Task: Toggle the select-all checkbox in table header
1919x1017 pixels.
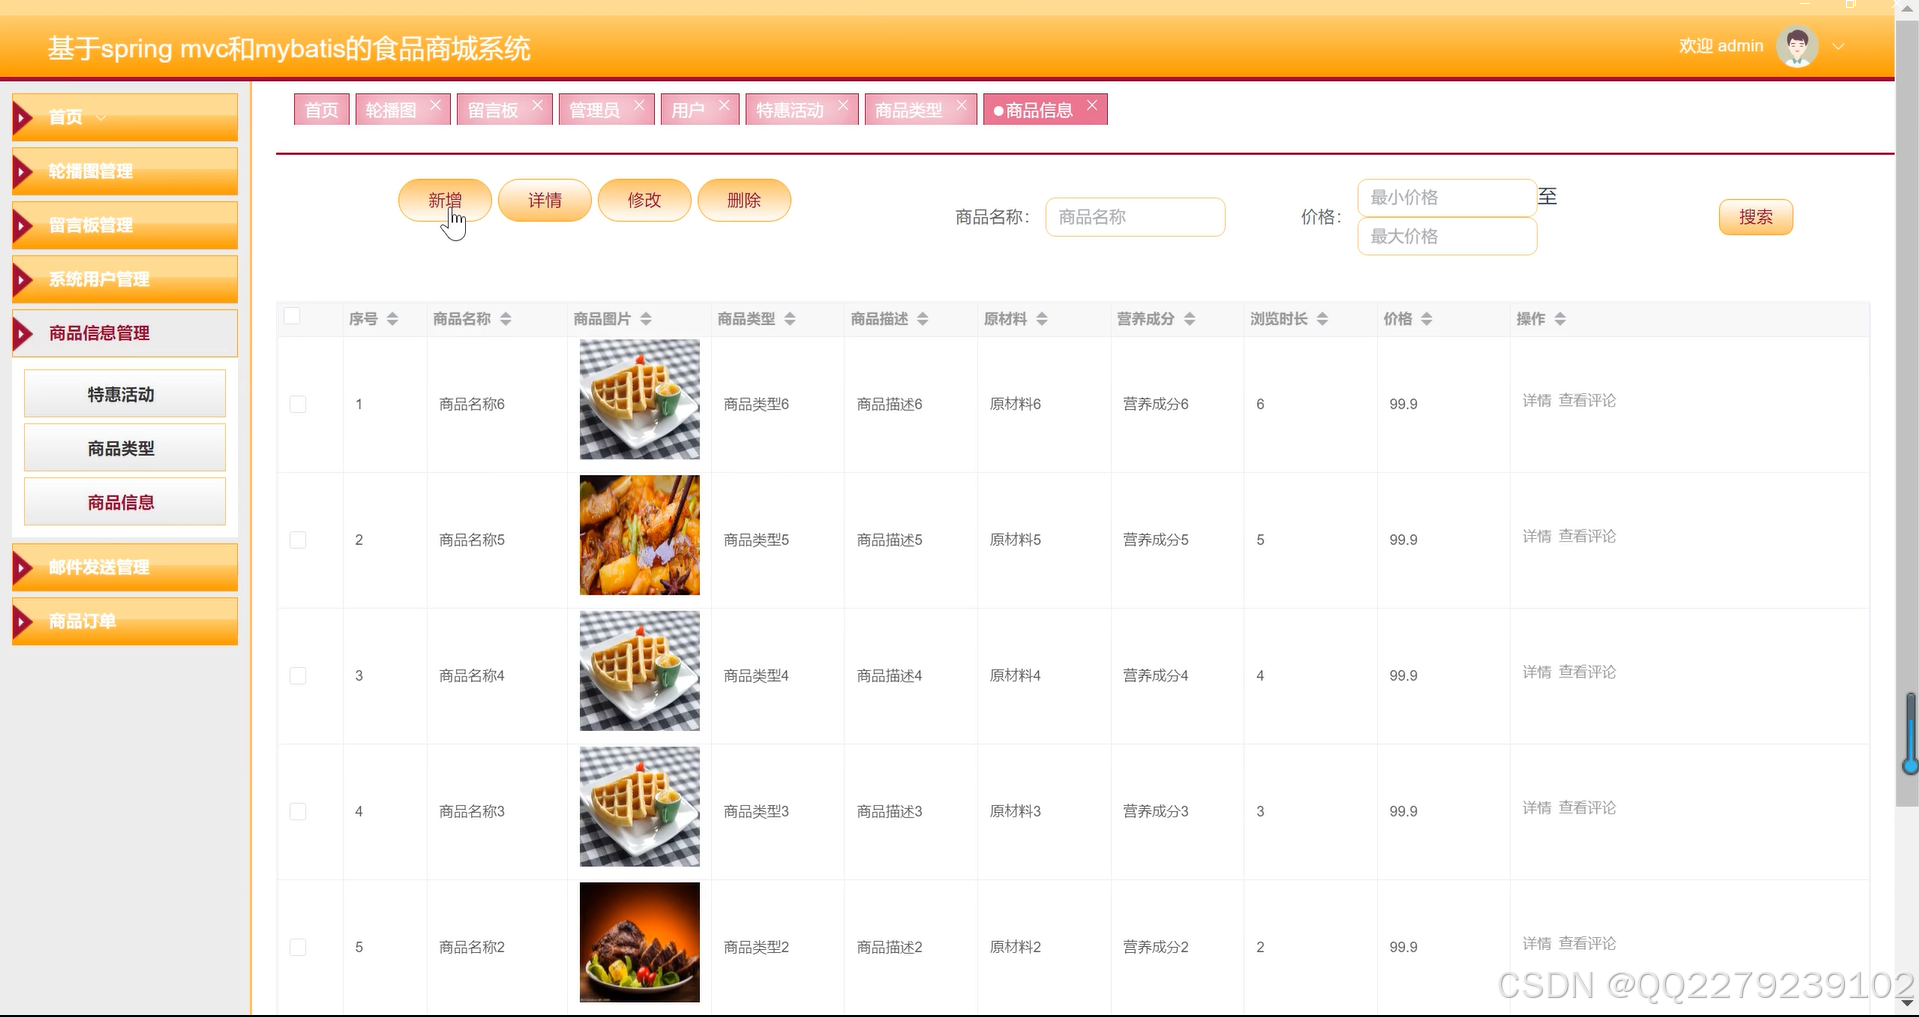Action: (x=292, y=316)
